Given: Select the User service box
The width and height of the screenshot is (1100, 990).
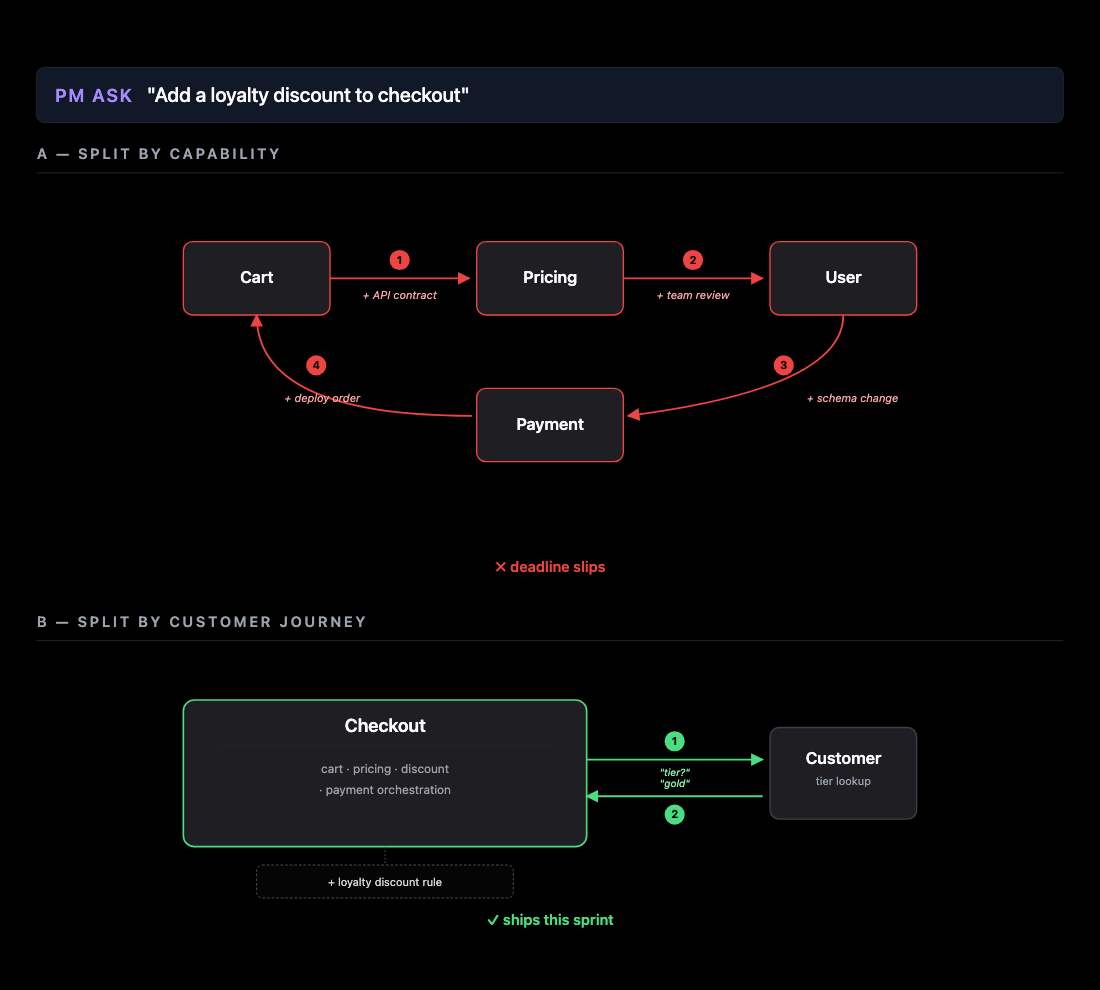Looking at the screenshot, I should 843,278.
